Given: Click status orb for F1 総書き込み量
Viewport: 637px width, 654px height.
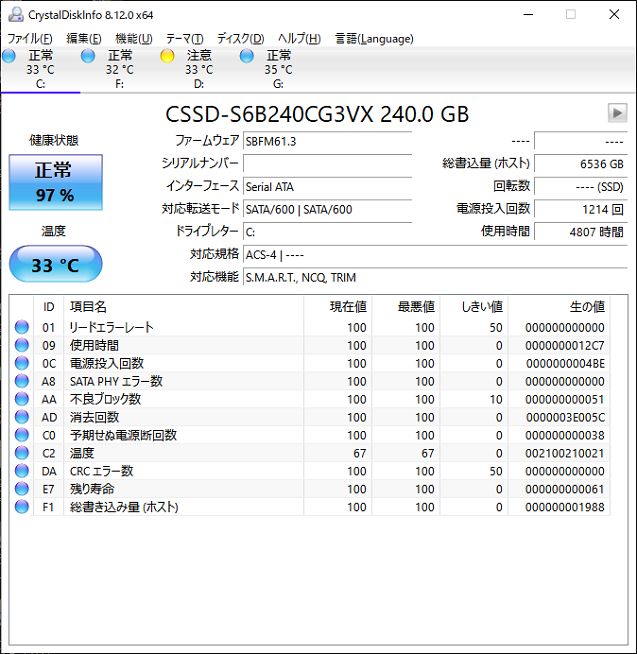Looking at the screenshot, I should 22,506.
